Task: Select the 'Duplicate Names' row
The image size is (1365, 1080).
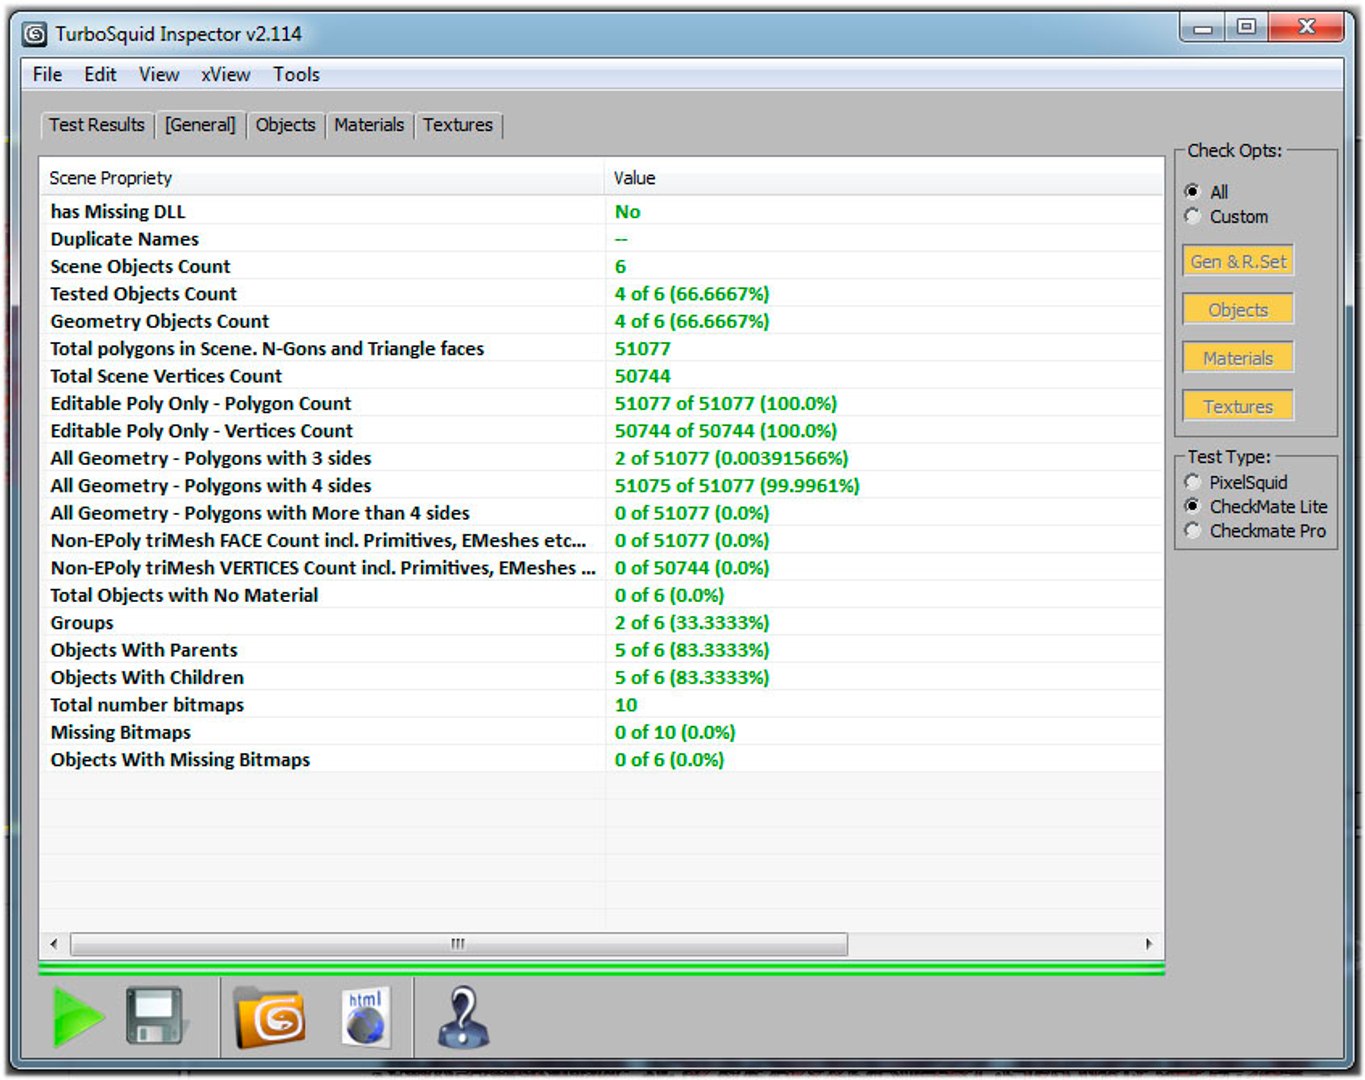Action: 602,239
